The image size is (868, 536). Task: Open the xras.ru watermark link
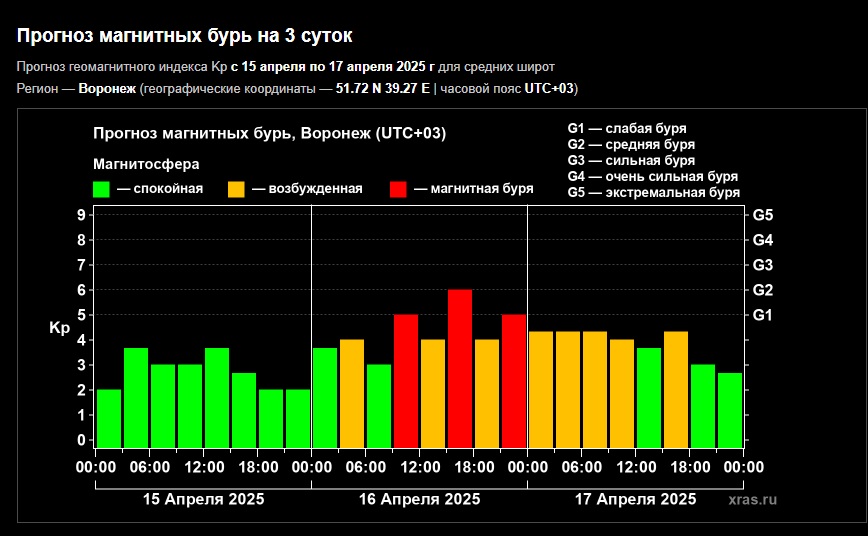[753, 499]
